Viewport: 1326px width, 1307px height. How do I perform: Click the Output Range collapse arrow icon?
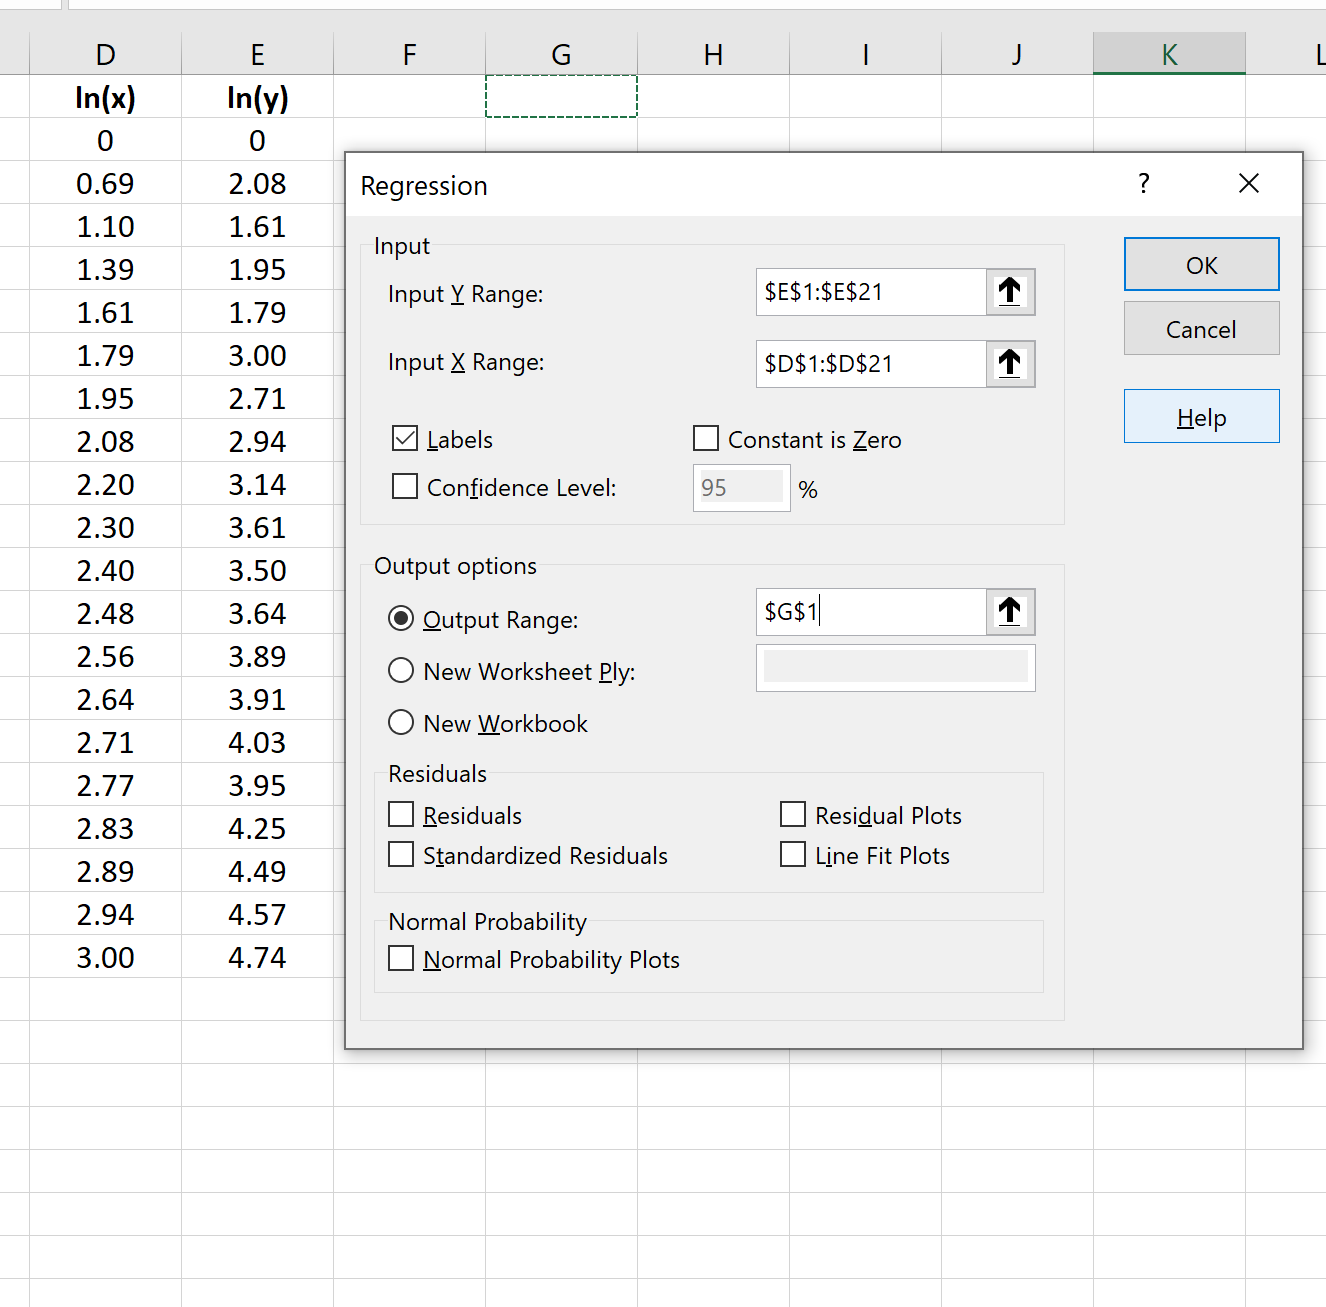(1010, 612)
